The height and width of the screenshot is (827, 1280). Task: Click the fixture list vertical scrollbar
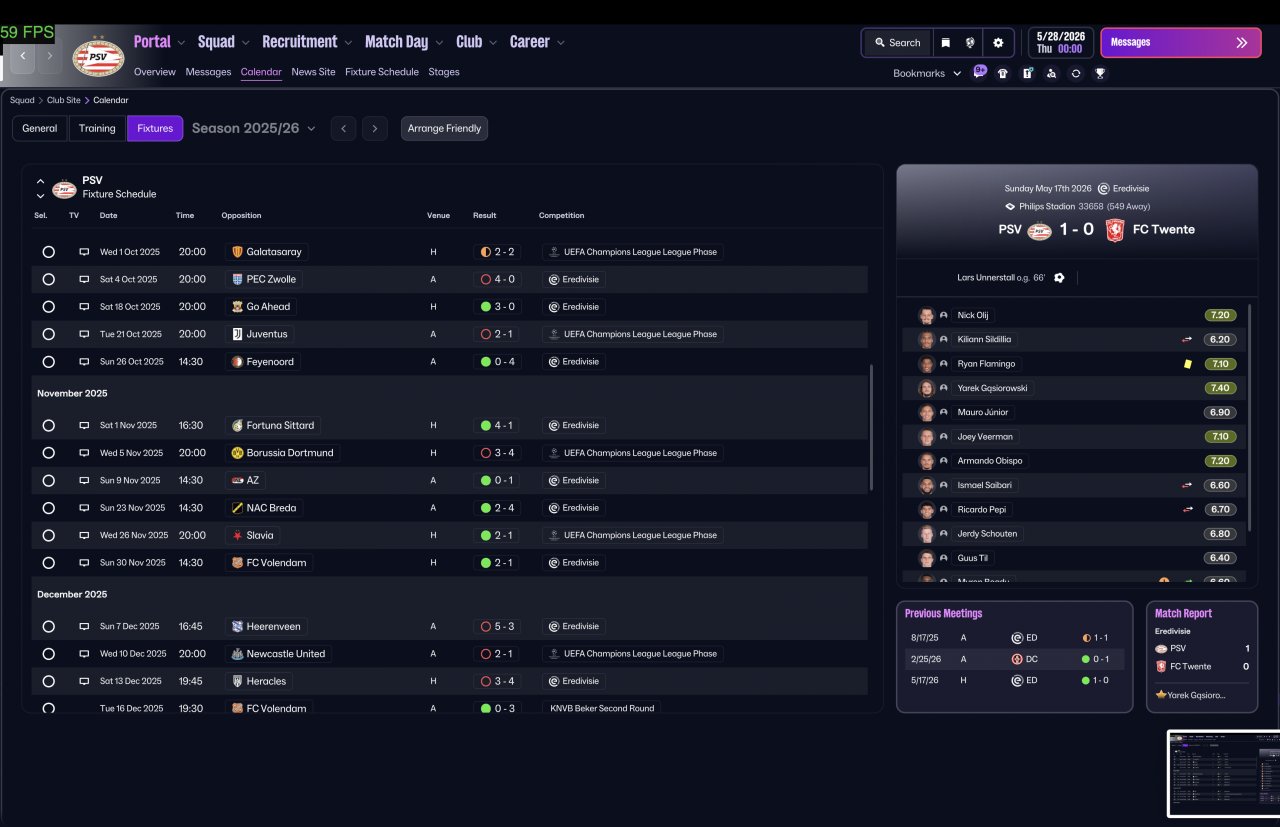pos(872,427)
